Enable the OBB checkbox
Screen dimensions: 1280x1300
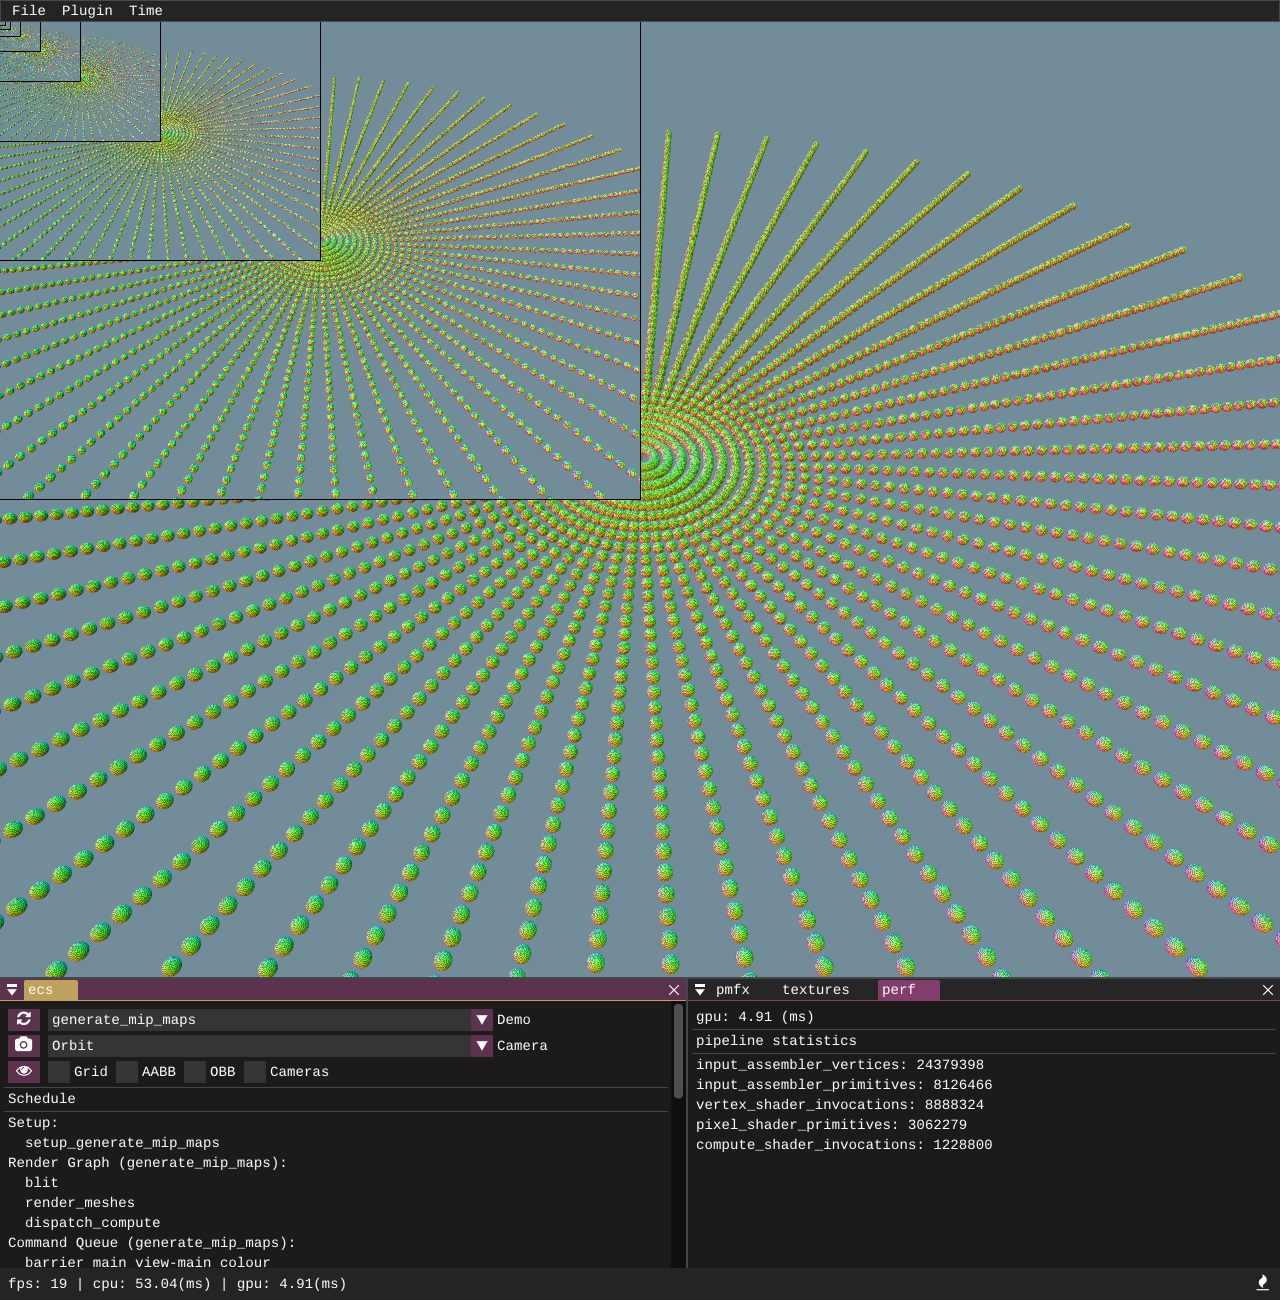(195, 1071)
